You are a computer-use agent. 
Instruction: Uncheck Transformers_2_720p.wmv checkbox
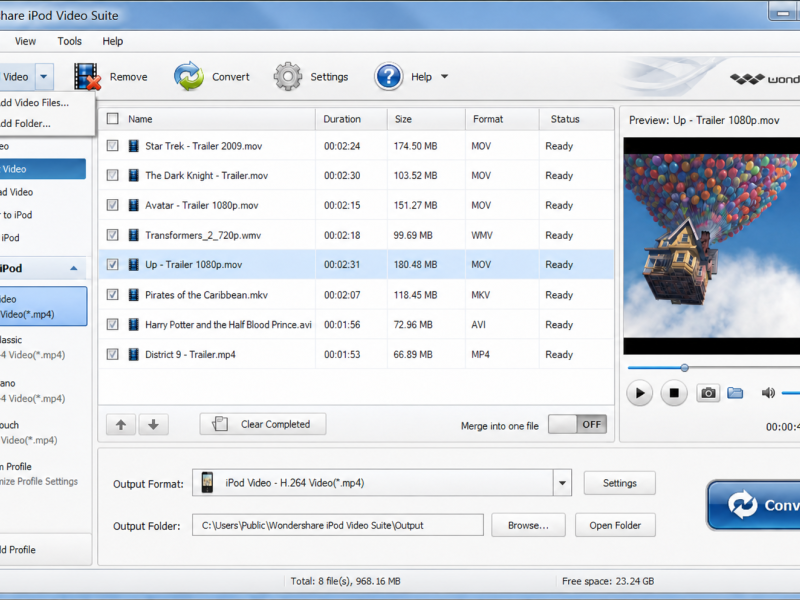coord(112,235)
